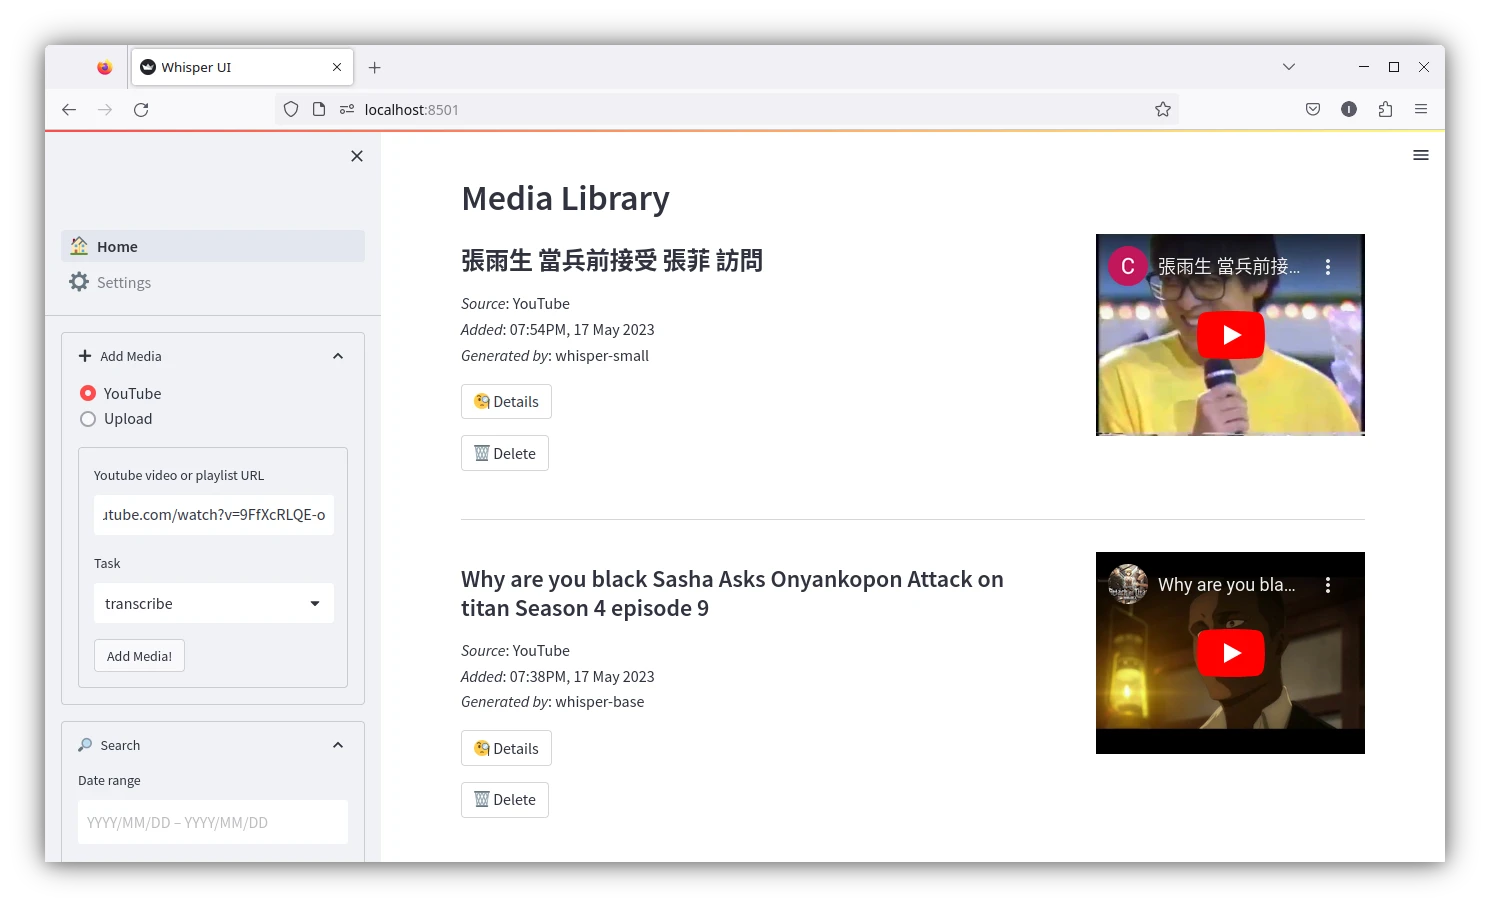Screen dimensions: 1490x907
Task: Bookmark this page with the star icon
Action: click(x=1162, y=110)
